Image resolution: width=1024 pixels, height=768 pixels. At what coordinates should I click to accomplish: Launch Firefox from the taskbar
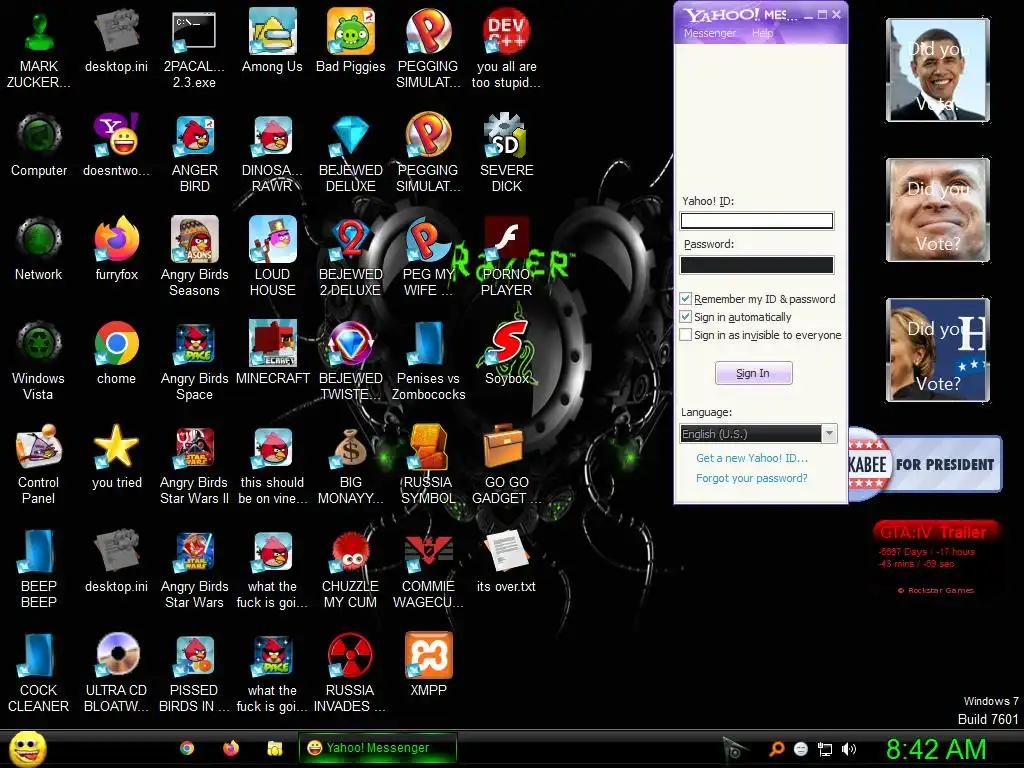[x=231, y=748]
